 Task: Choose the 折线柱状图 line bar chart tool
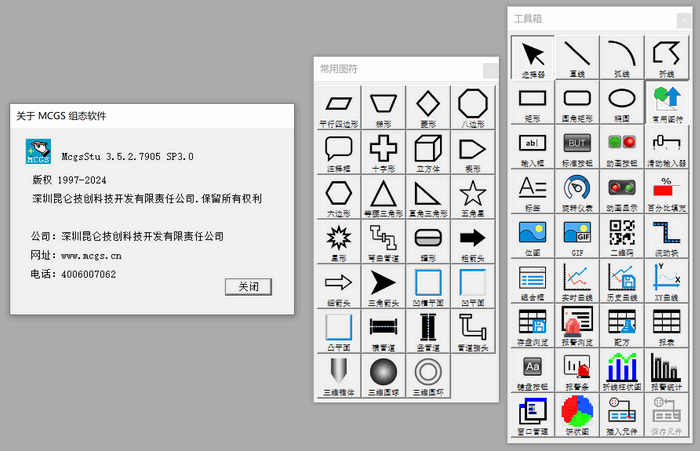pyautogui.click(x=622, y=371)
